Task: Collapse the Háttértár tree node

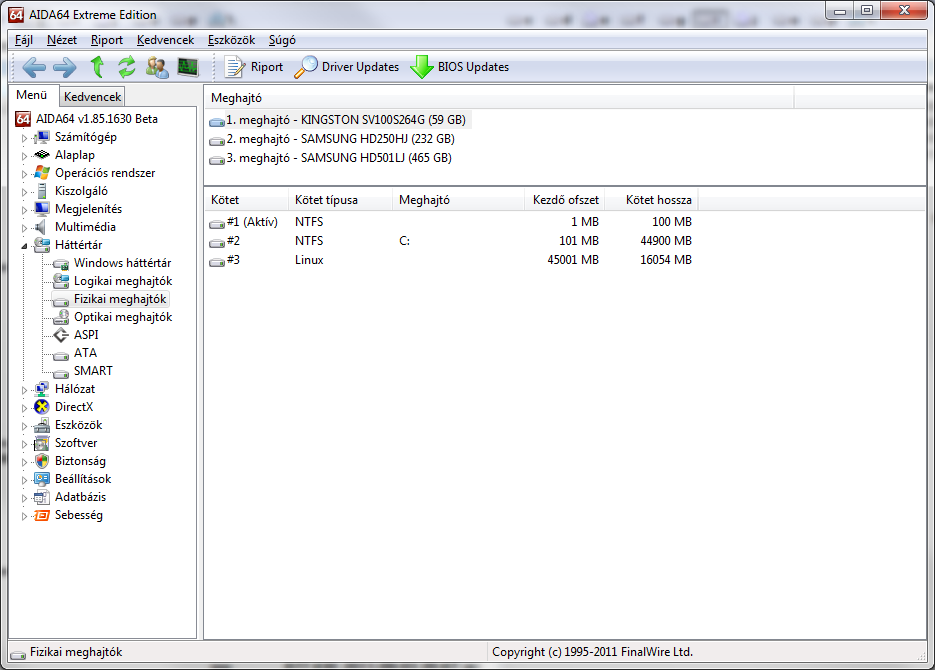Action: tap(24, 246)
